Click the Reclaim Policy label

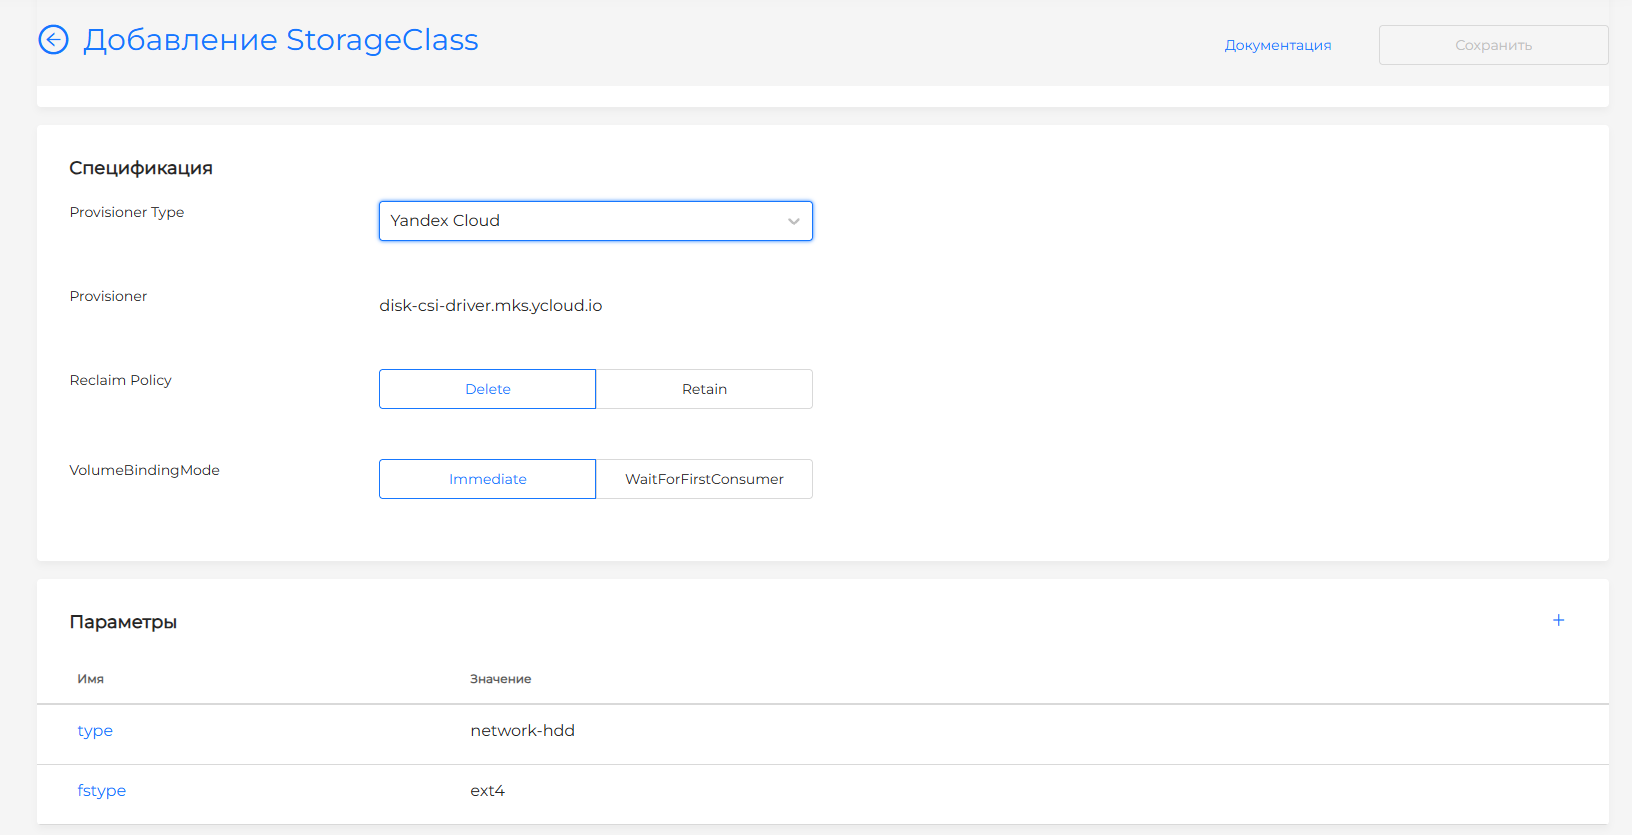(121, 380)
